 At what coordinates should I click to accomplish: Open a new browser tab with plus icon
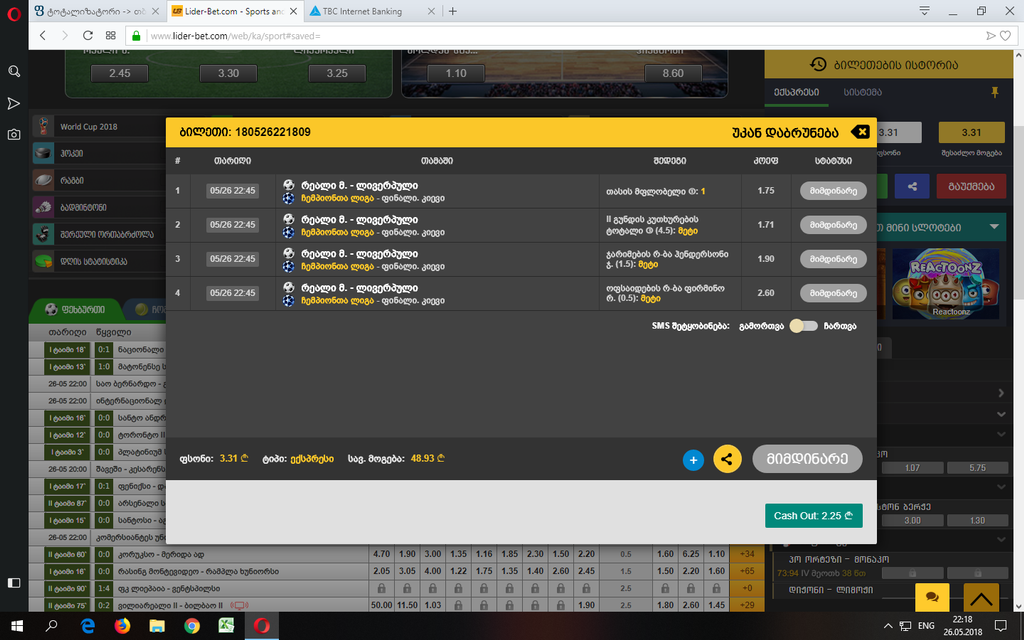pos(453,11)
